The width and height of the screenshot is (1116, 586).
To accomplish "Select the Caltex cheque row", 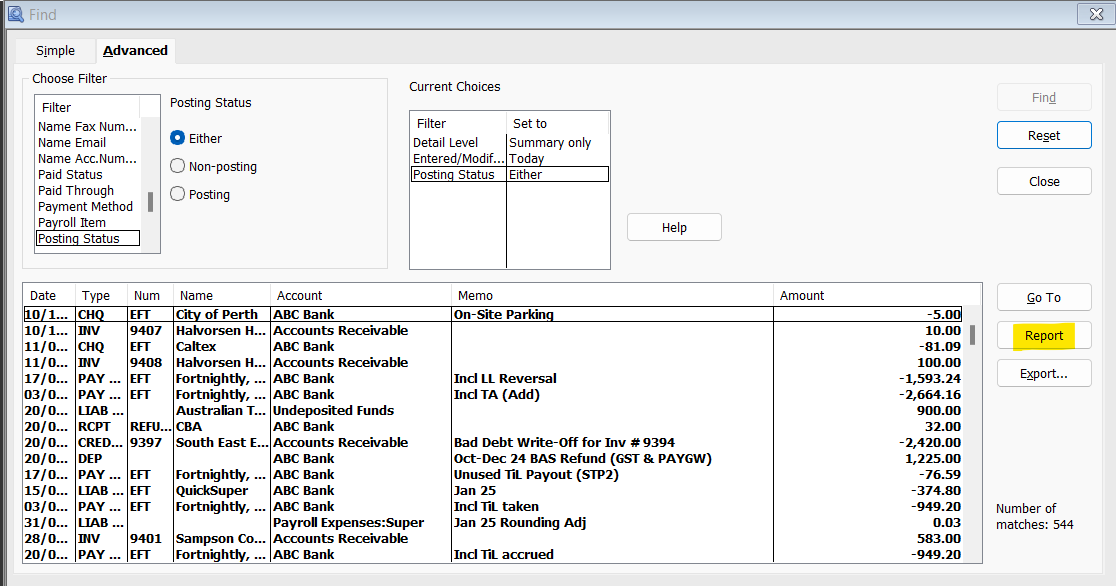I will [493, 347].
